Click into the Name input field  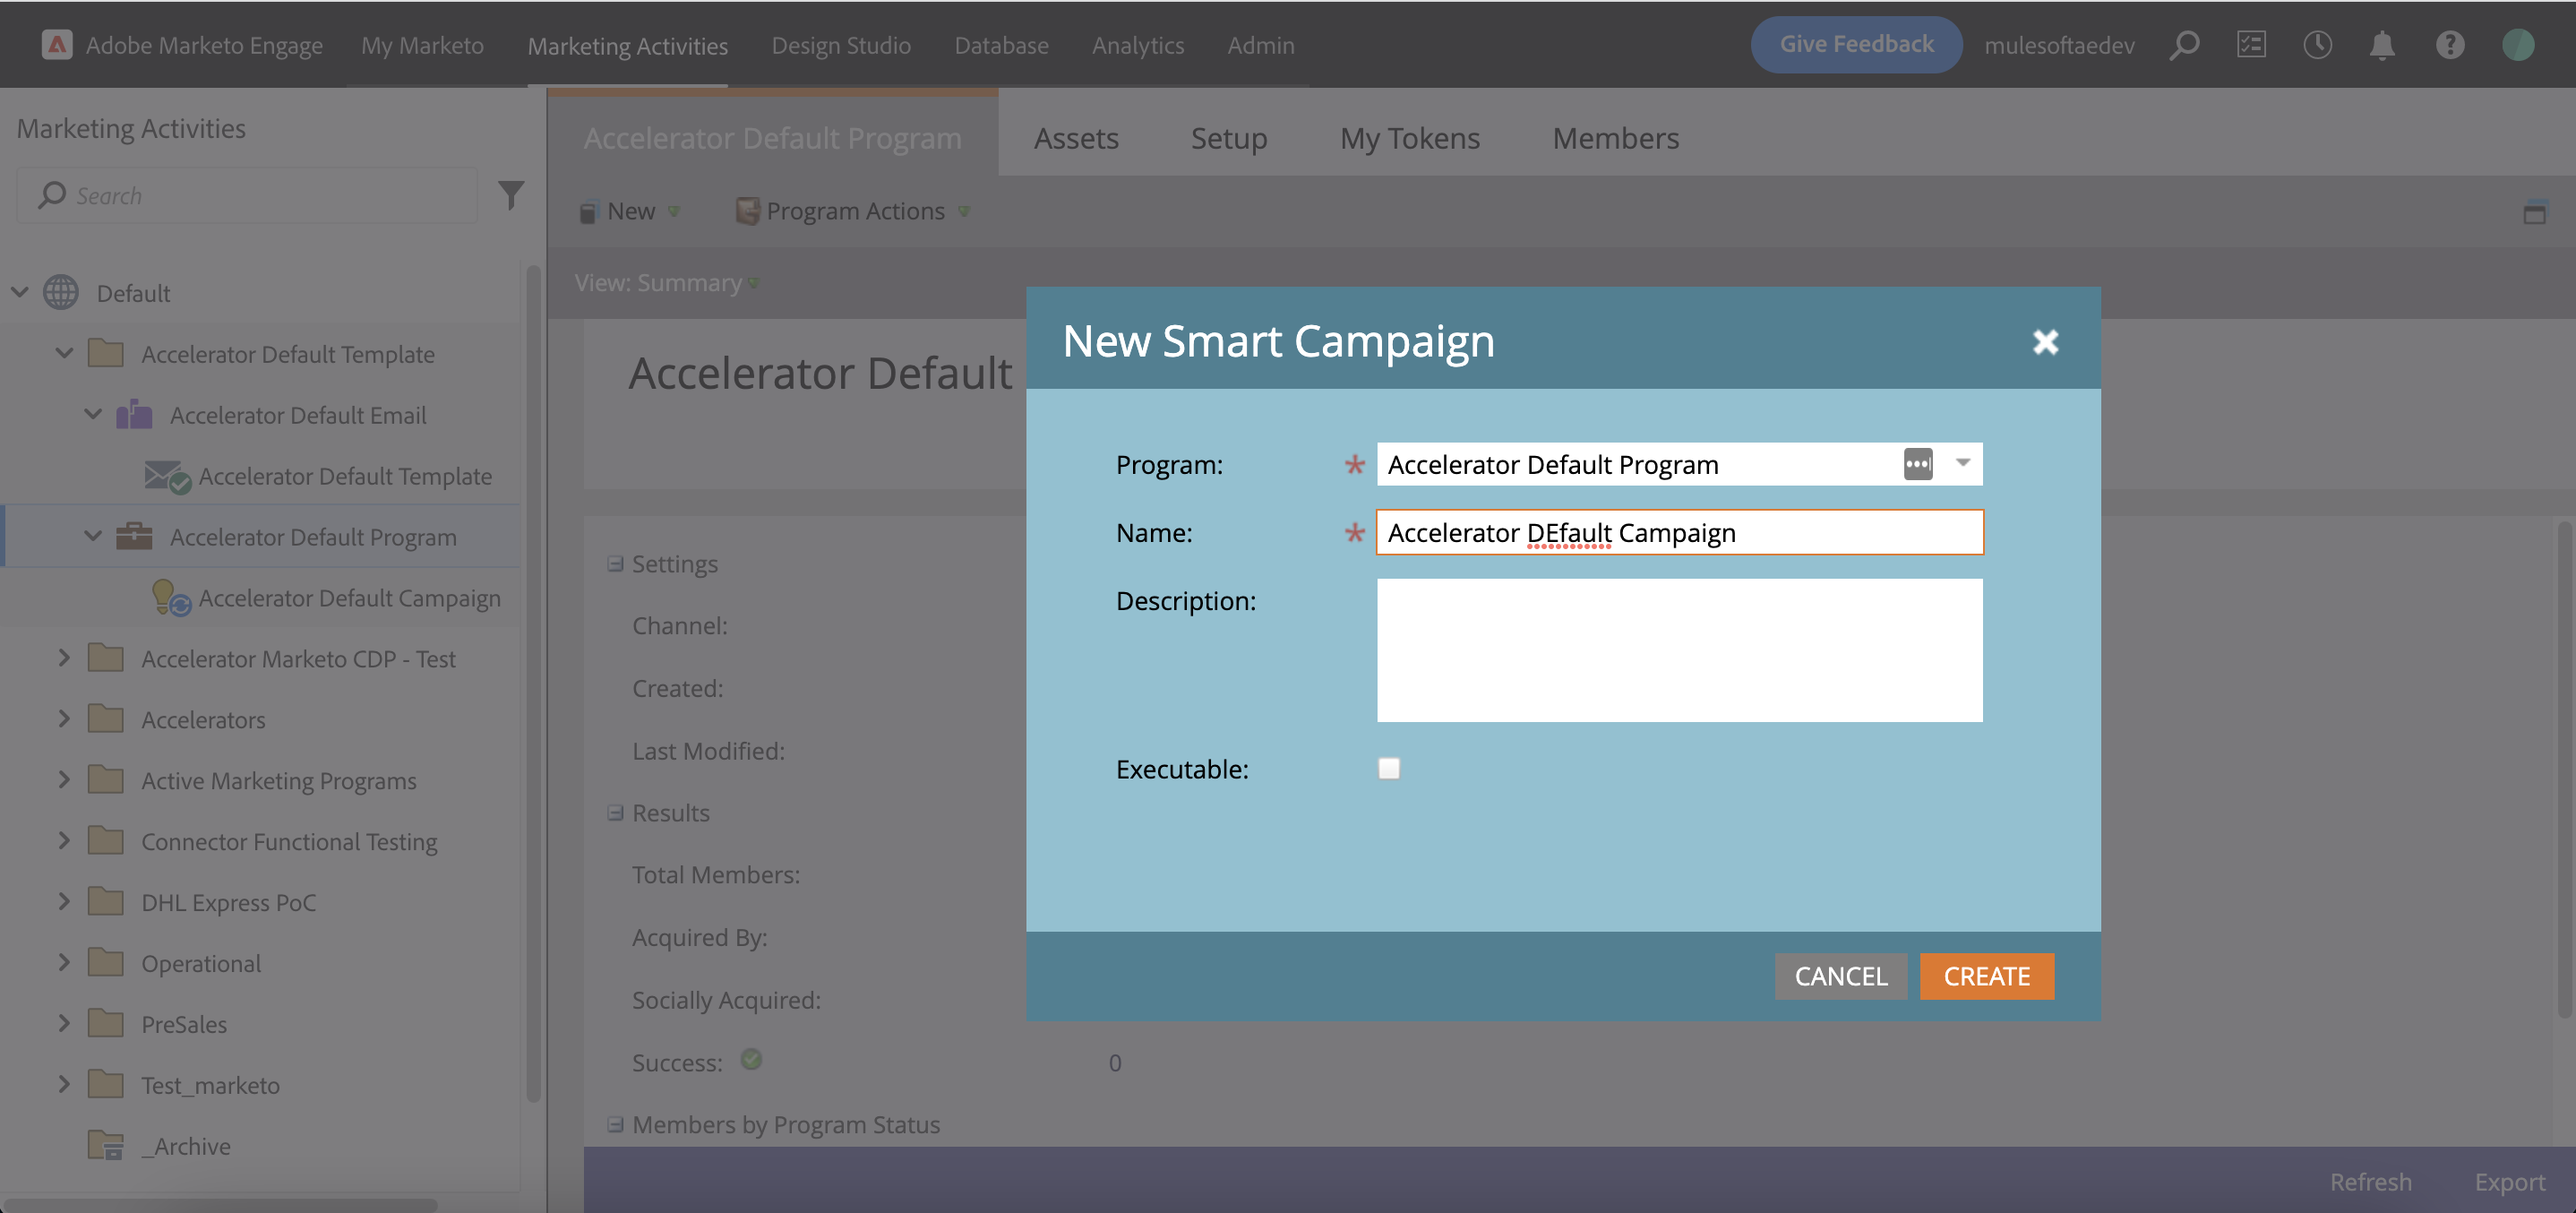(x=1679, y=532)
